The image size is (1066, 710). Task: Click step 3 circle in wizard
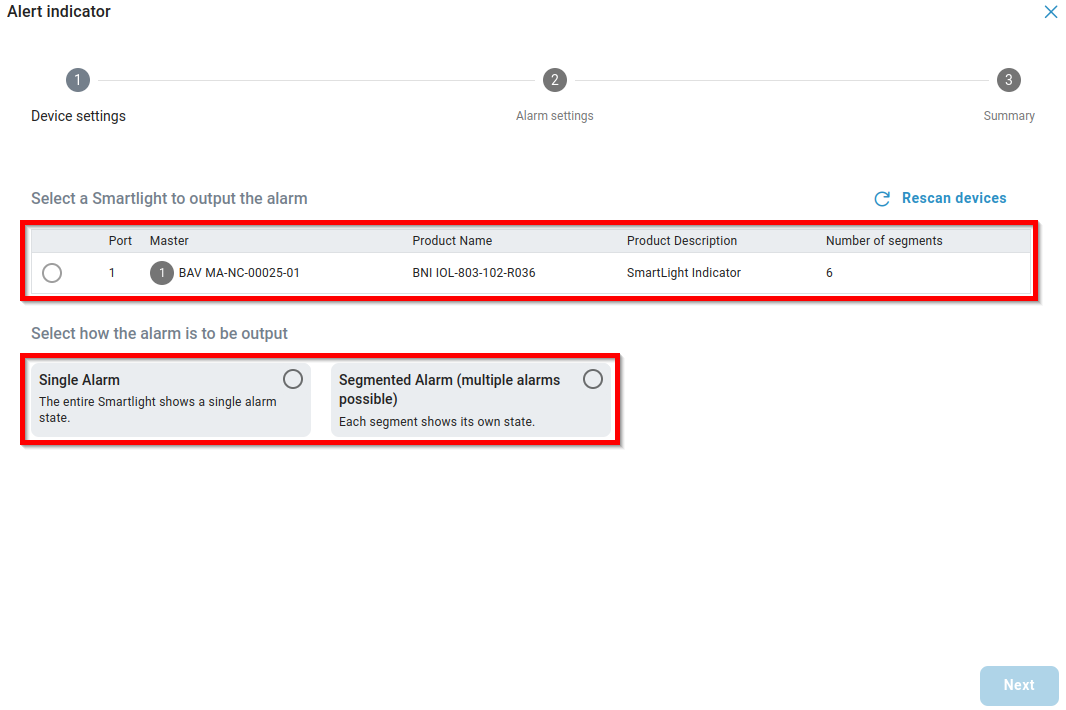click(x=1008, y=80)
